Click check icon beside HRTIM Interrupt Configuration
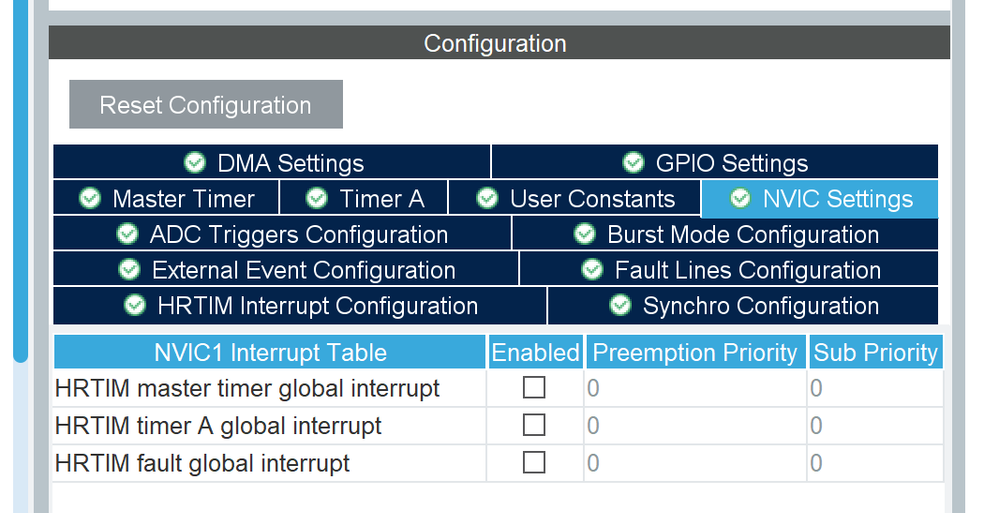Viewport: 999px width, 513px height. (x=135, y=305)
